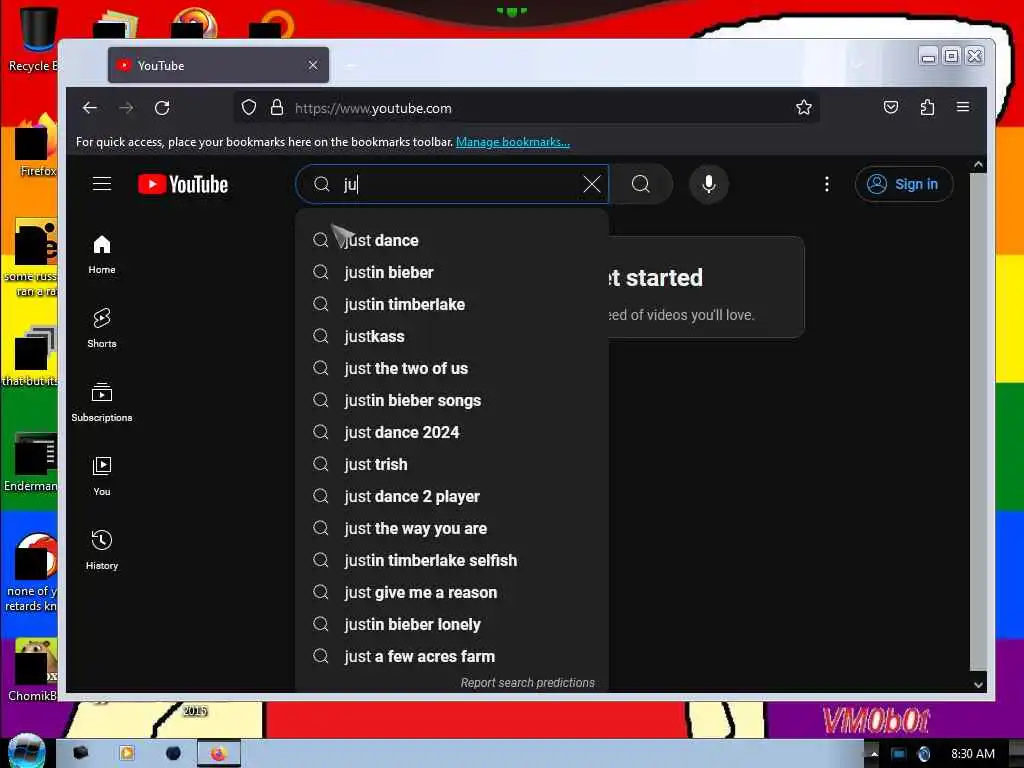Choose the 'justin timberlake' suggestion

coord(452,304)
